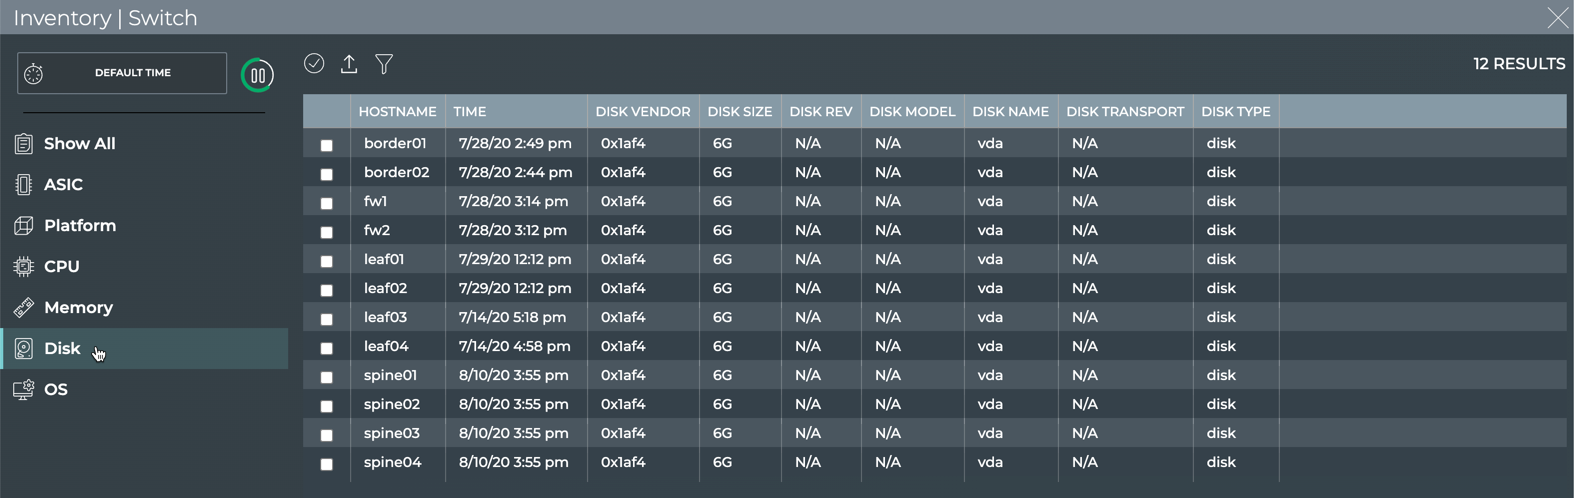The image size is (1574, 498).
Task: Open the Default Time selector
Action: (x=122, y=73)
